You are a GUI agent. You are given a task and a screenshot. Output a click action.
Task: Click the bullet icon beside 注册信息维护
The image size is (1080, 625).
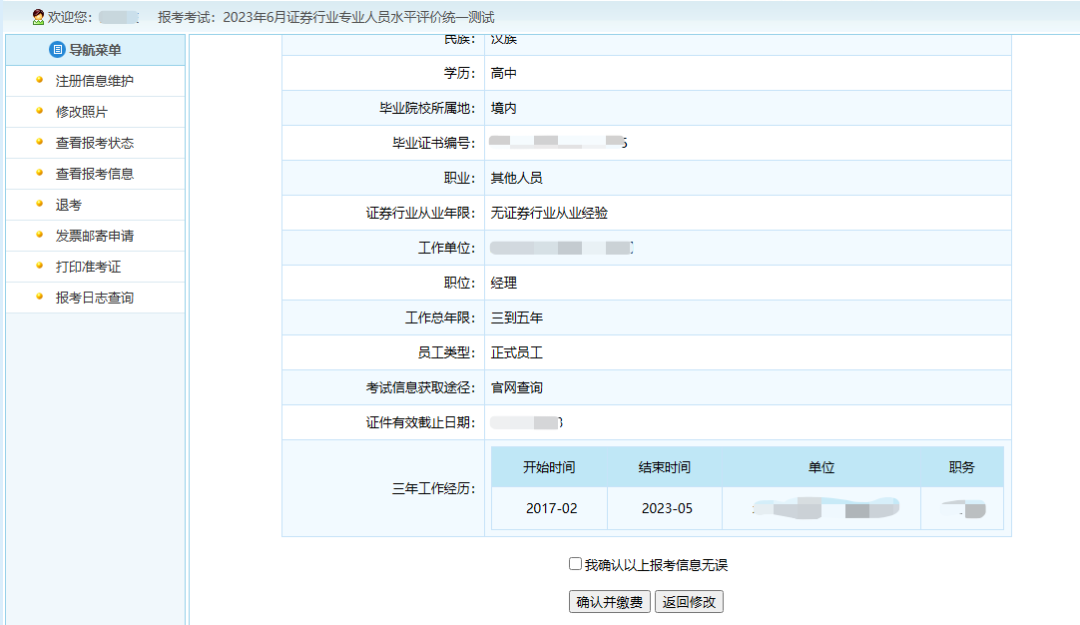coord(39,80)
